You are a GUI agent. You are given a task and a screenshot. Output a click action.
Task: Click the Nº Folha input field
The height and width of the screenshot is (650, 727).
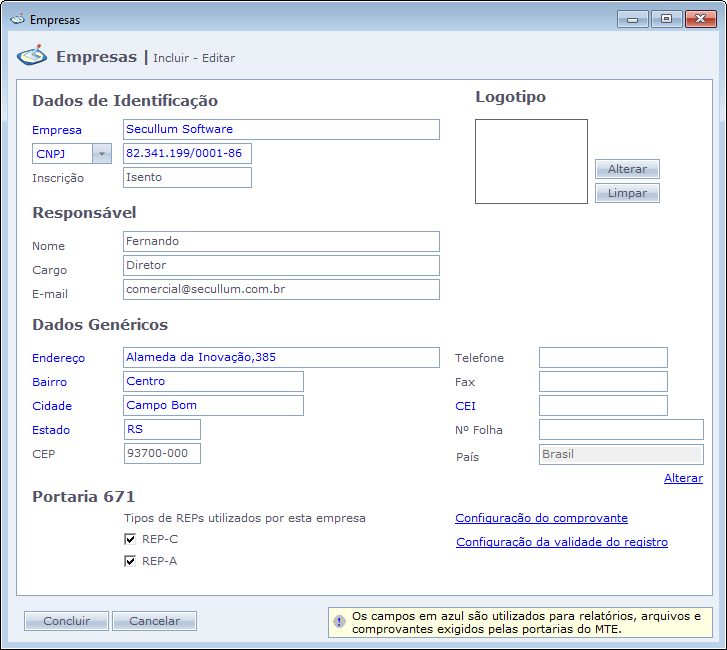pos(620,429)
